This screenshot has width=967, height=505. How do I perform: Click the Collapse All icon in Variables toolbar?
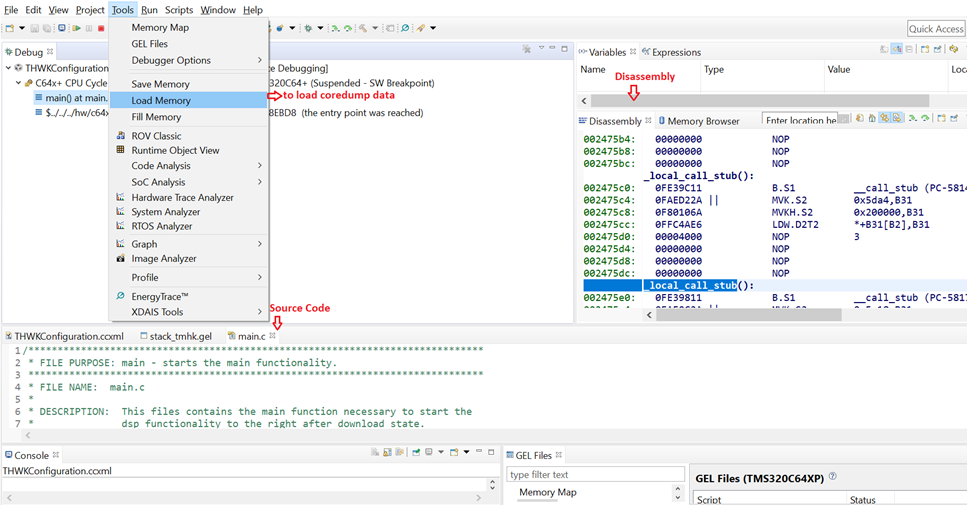pyautogui.click(x=909, y=49)
